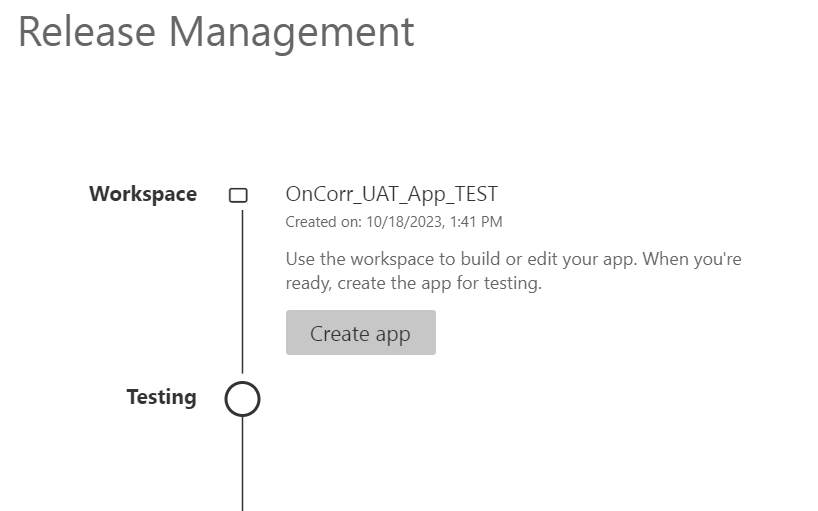The width and height of the screenshot is (818, 511).
Task: Click the Testing stage label
Action: (162, 397)
